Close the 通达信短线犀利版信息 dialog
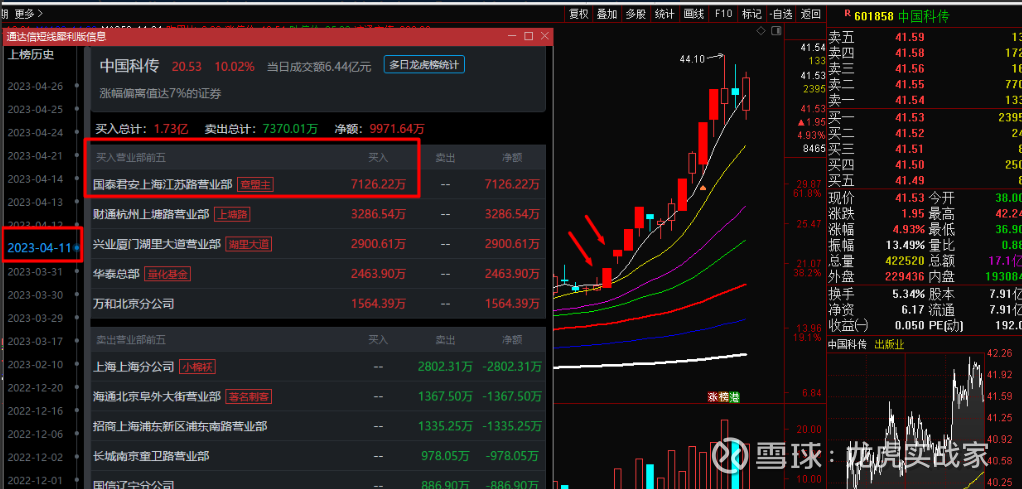Screen dimensions: 1022x489 coord(545,36)
